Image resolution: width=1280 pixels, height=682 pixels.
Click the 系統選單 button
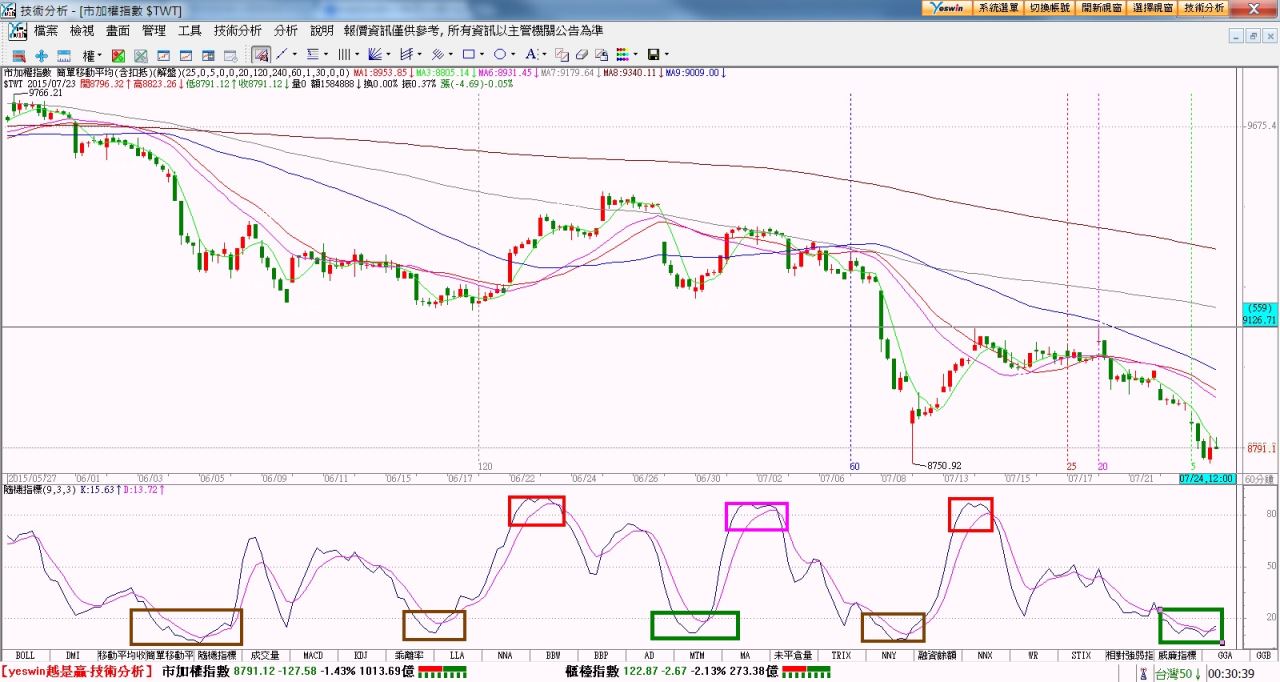click(998, 7)
